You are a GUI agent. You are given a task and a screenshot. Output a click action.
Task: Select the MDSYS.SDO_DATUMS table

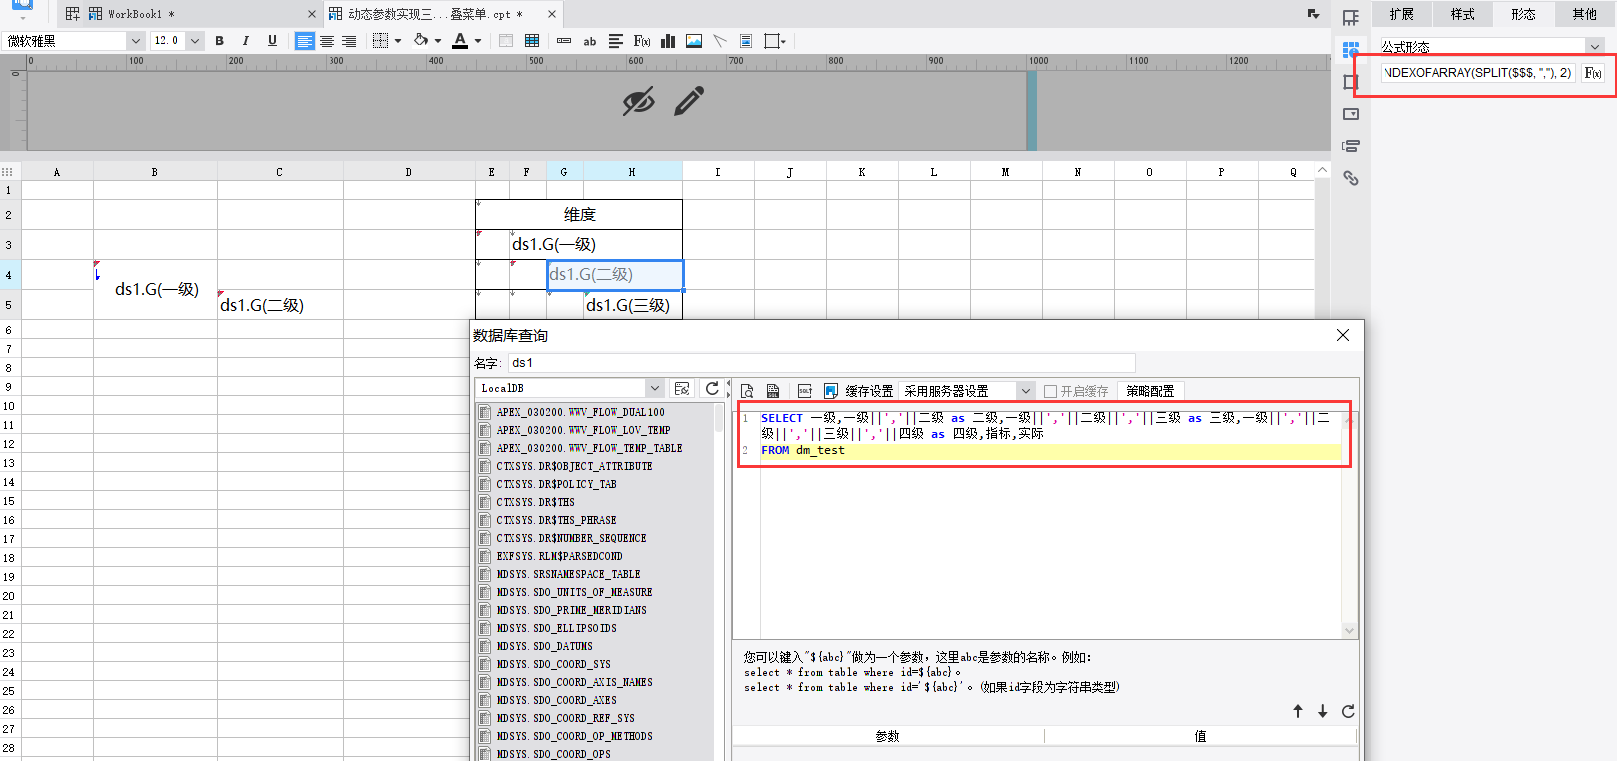[545, 646]
